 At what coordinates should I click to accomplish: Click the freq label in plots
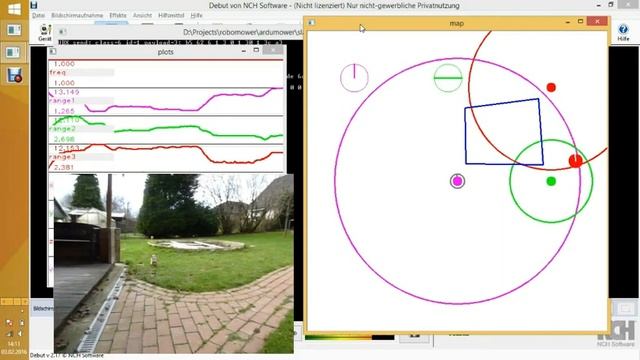[58, 72]
